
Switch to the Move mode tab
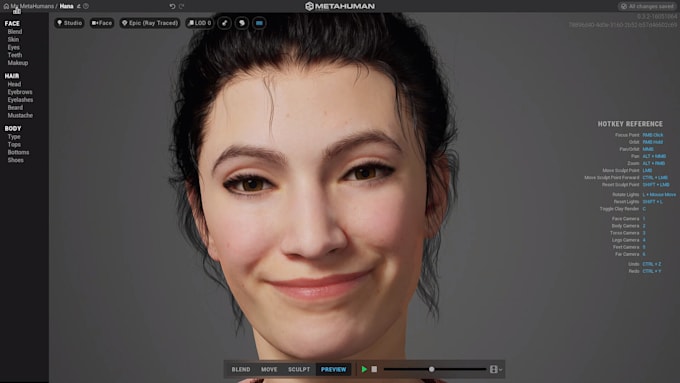(269, 370)
